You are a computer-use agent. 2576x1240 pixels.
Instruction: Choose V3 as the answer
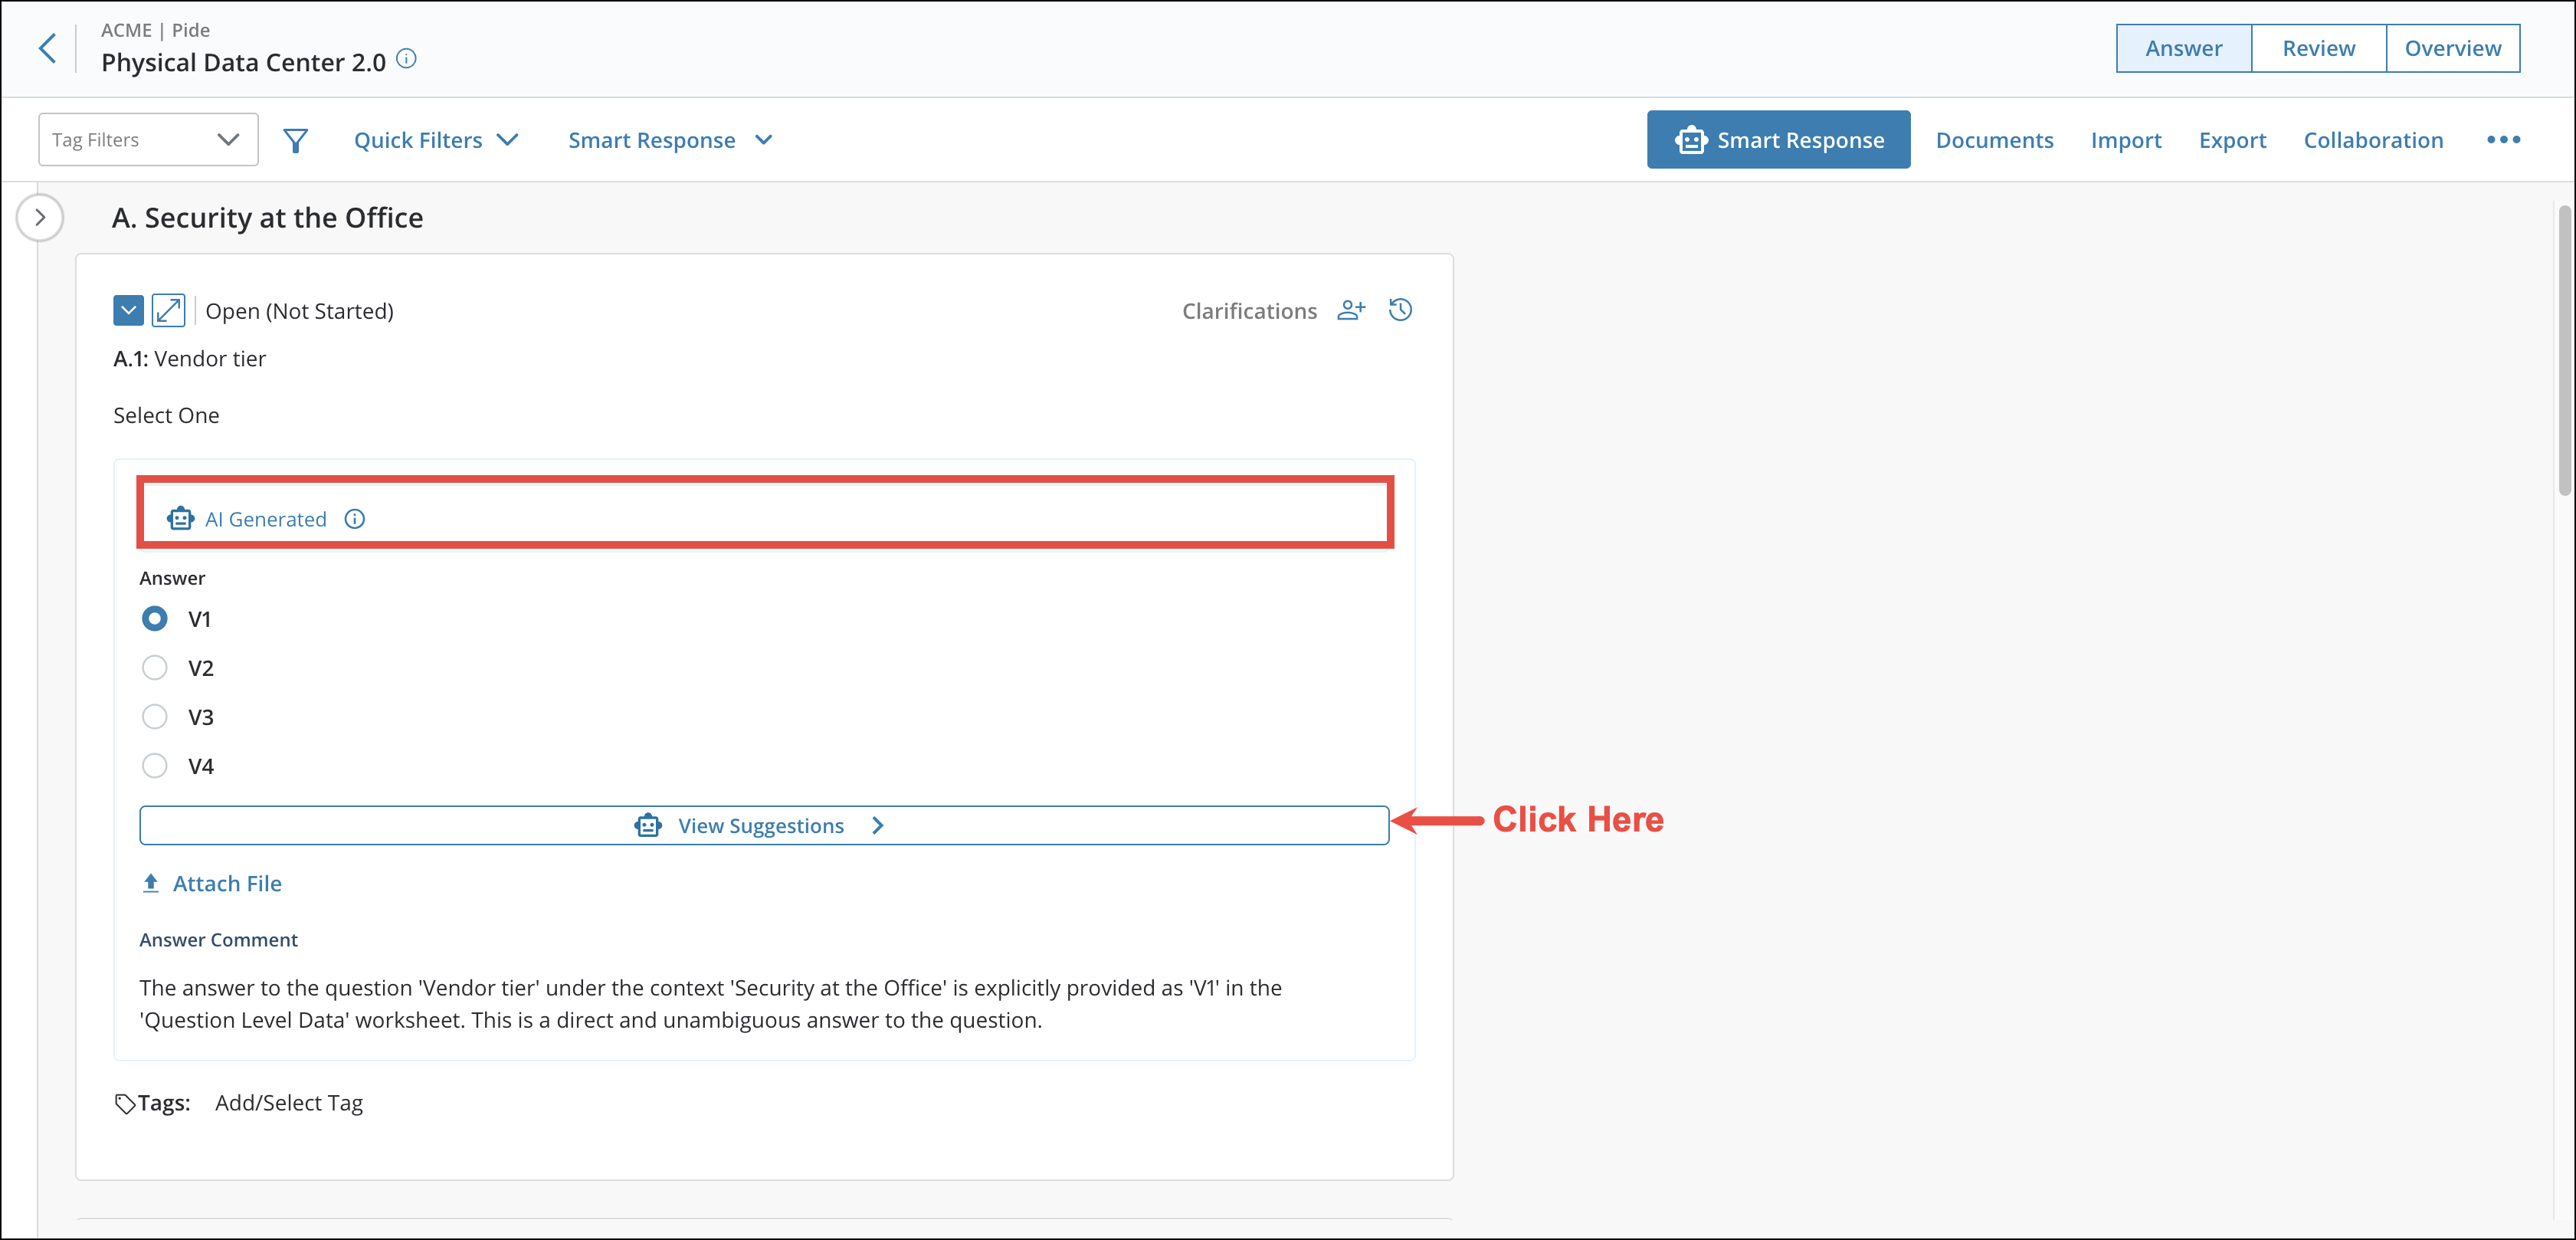[x=155, y=716]
